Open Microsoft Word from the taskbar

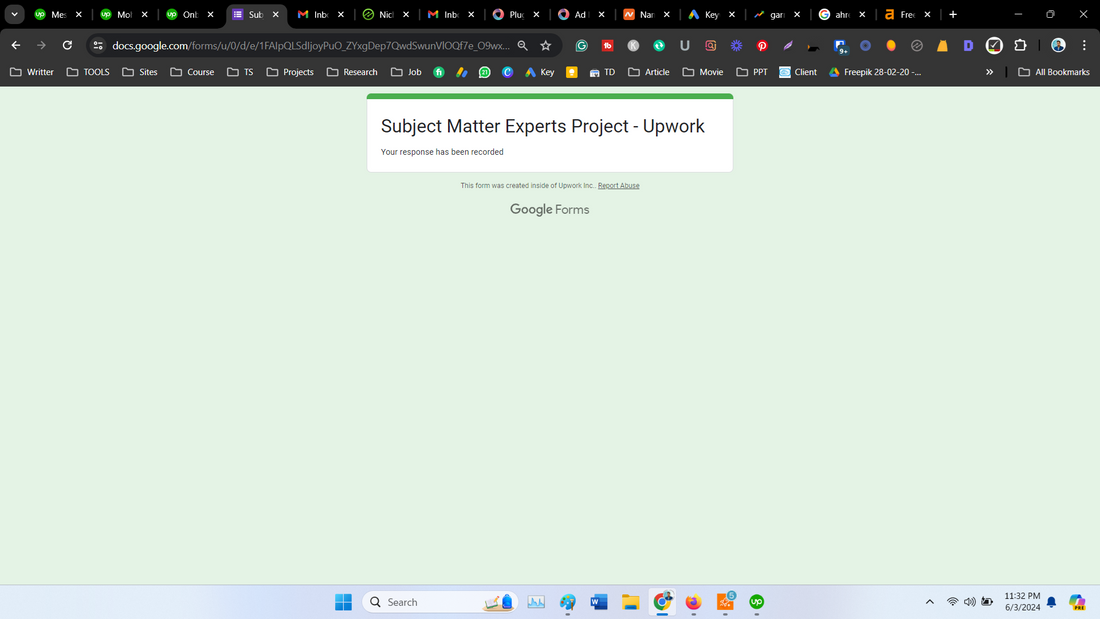pyautogui.click(x=598, y=602)
